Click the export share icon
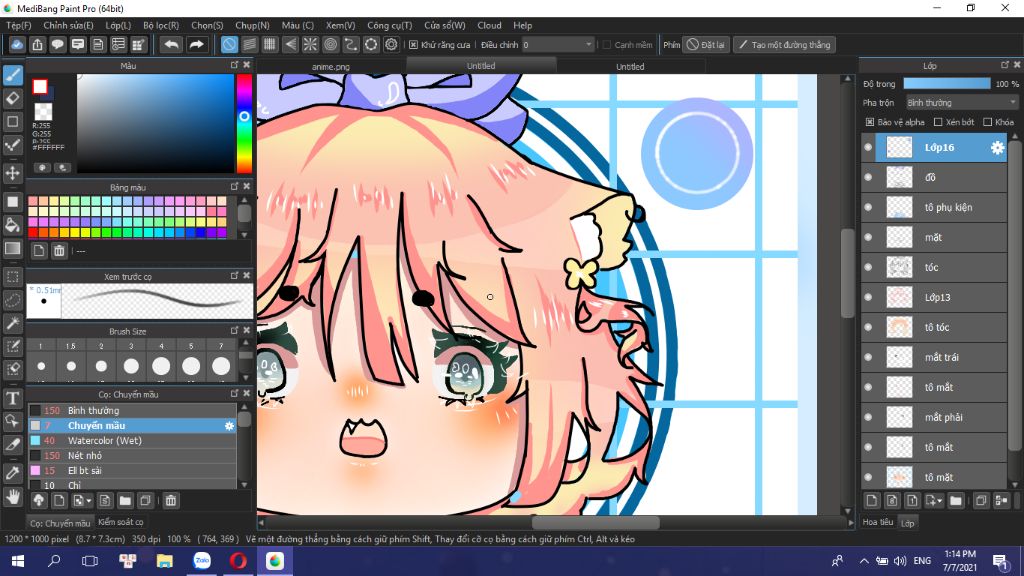This screenshot has height=576, width=1024. tap(37, 44)
